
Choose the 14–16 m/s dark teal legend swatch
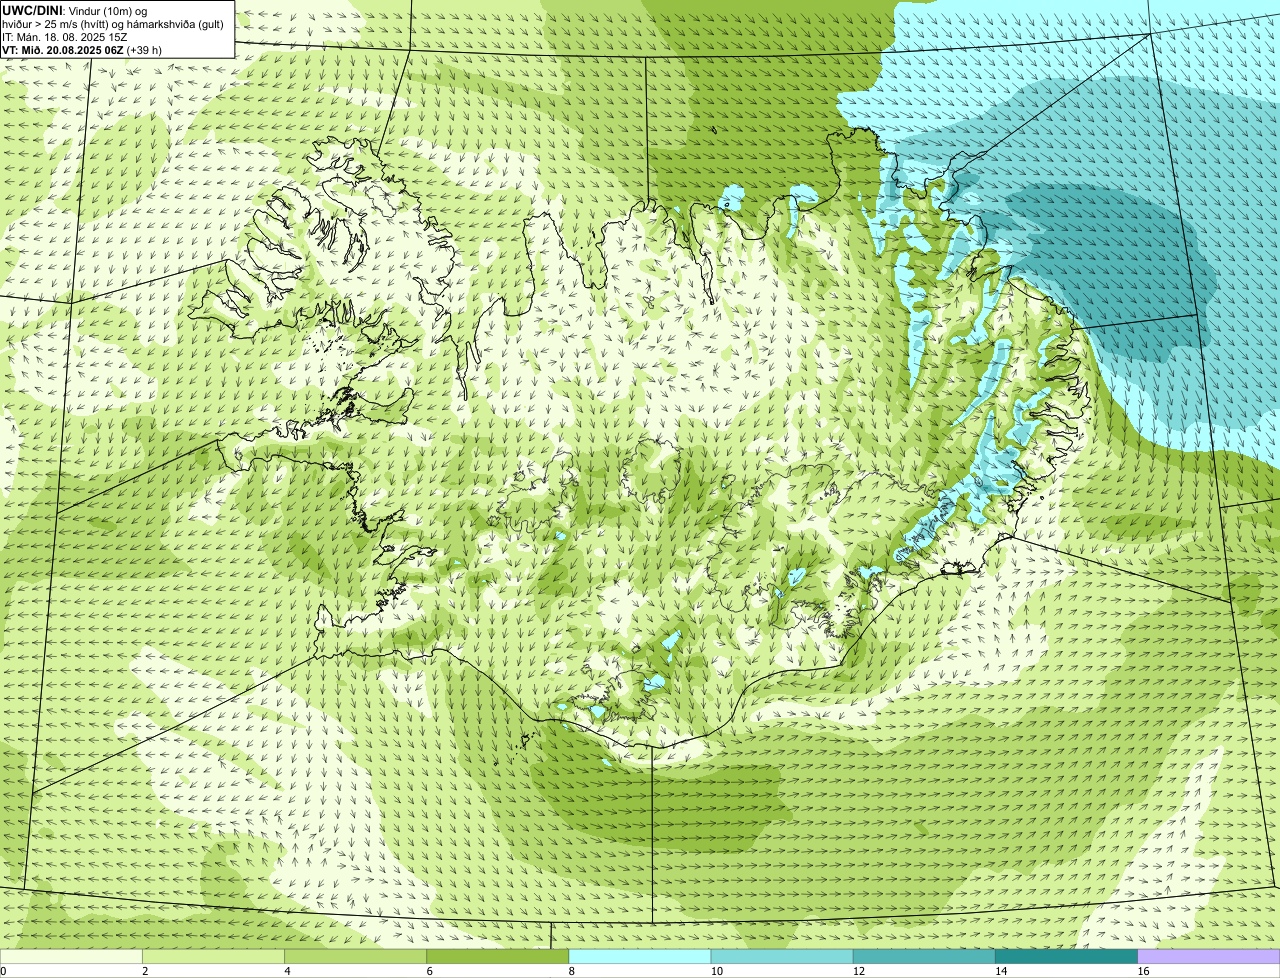pyautogui.click(x=1066, y=957)
